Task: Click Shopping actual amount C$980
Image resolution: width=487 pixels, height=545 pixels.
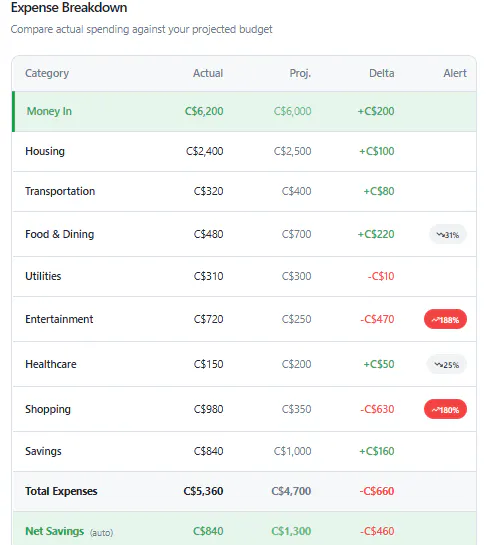Action: click(208, 409)
